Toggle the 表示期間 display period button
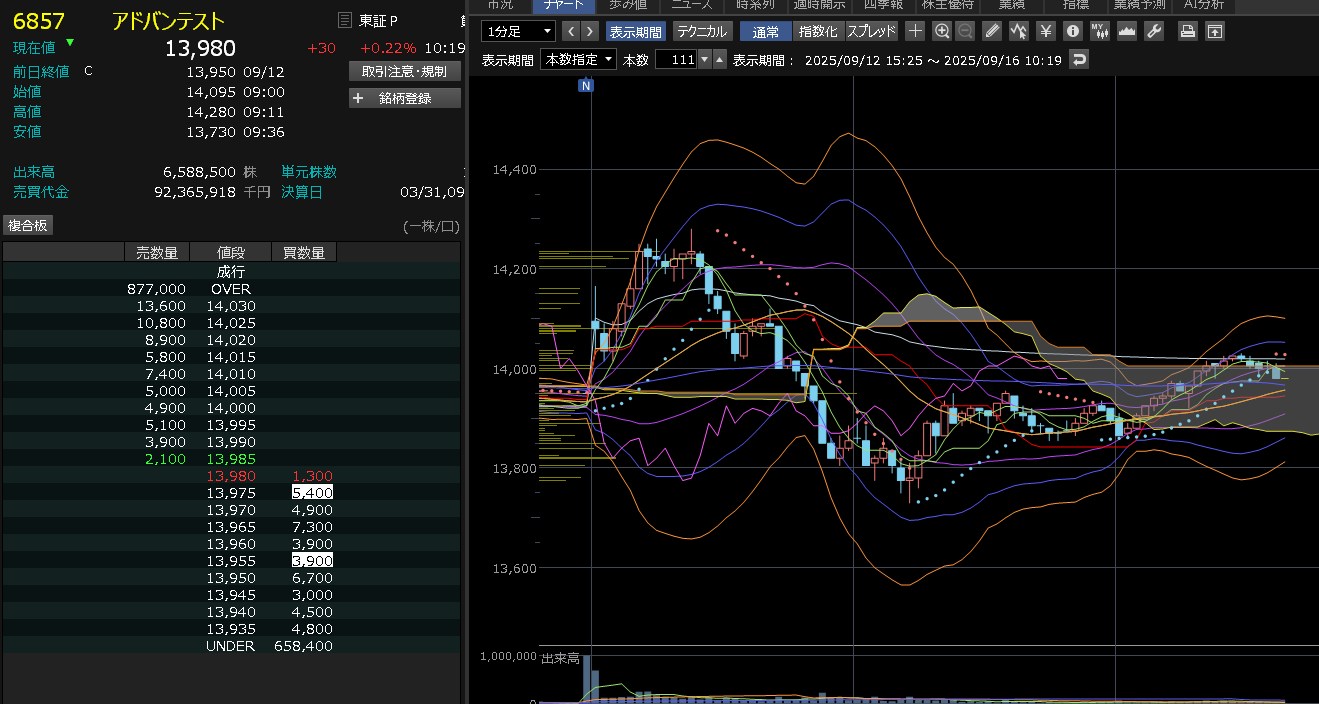The image size is (1319, 704). (634, 31)
